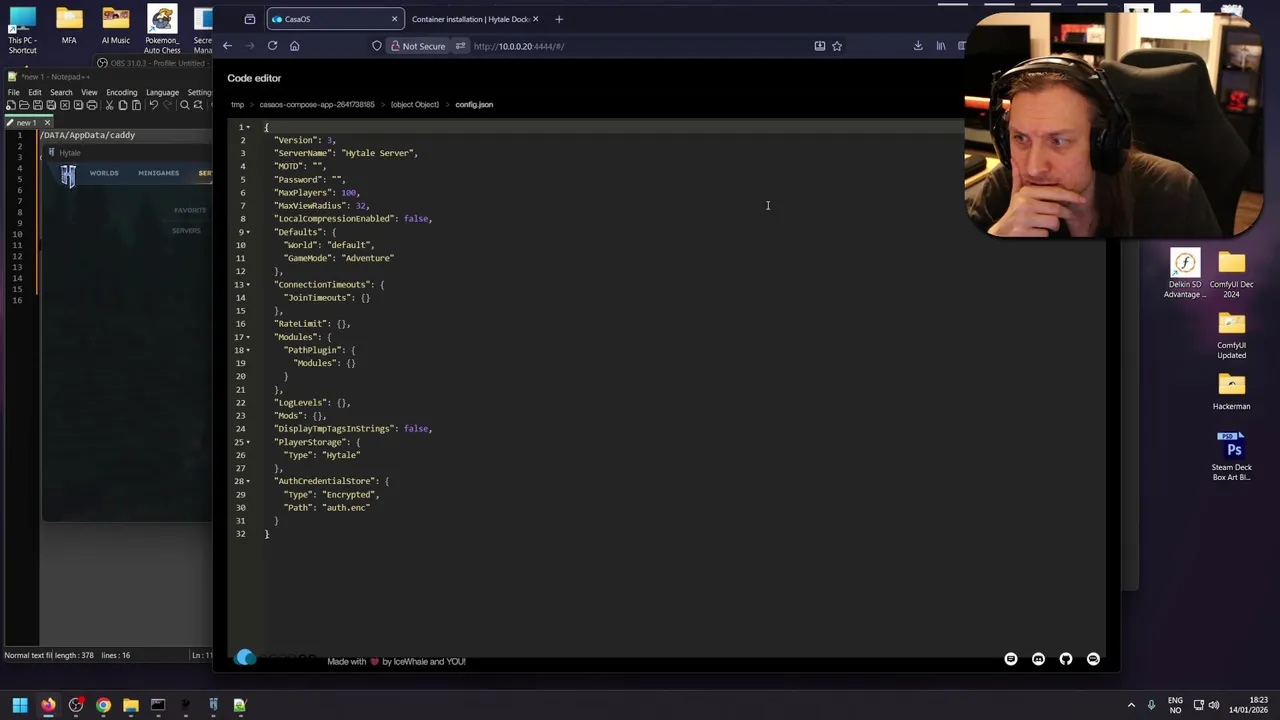Select WORLDS tab in Hytale window
Viewport: 1280px width, 720px height.
coord(104,173)
